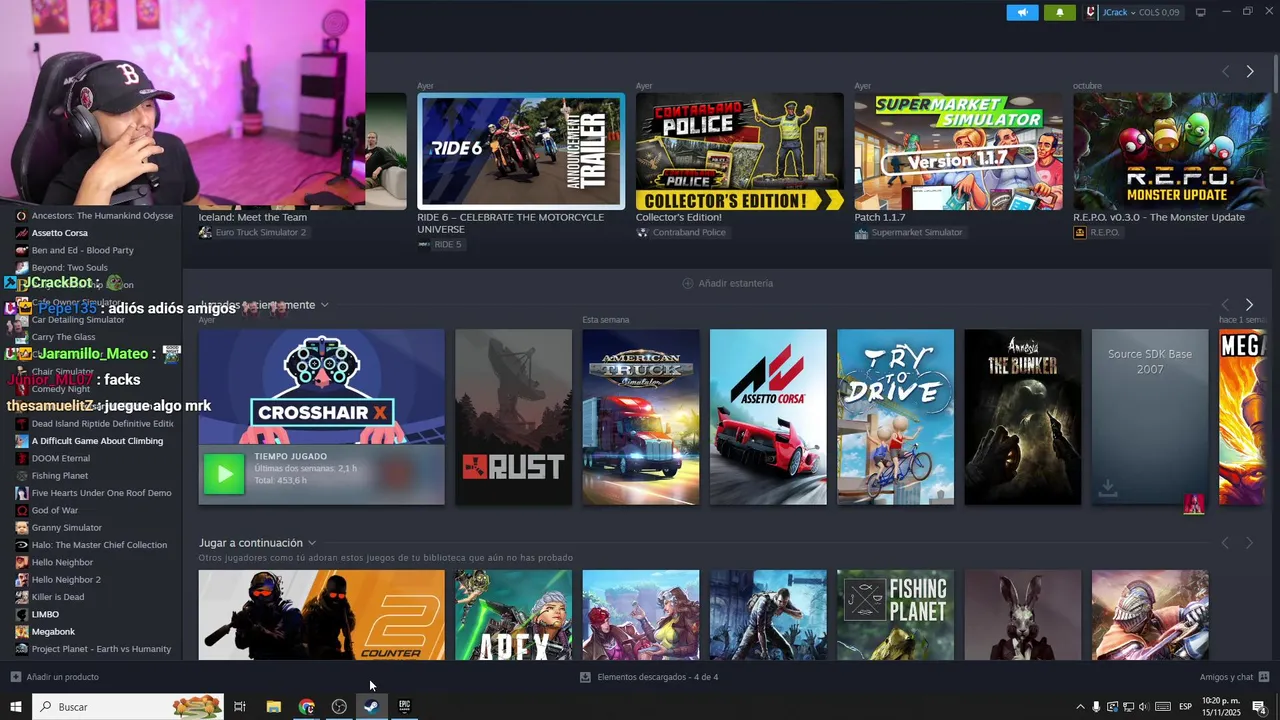This screenshot has height=720, width=1280.
Task: Go back in recent games shelf with left arrow
Action: click(1225, 304)
